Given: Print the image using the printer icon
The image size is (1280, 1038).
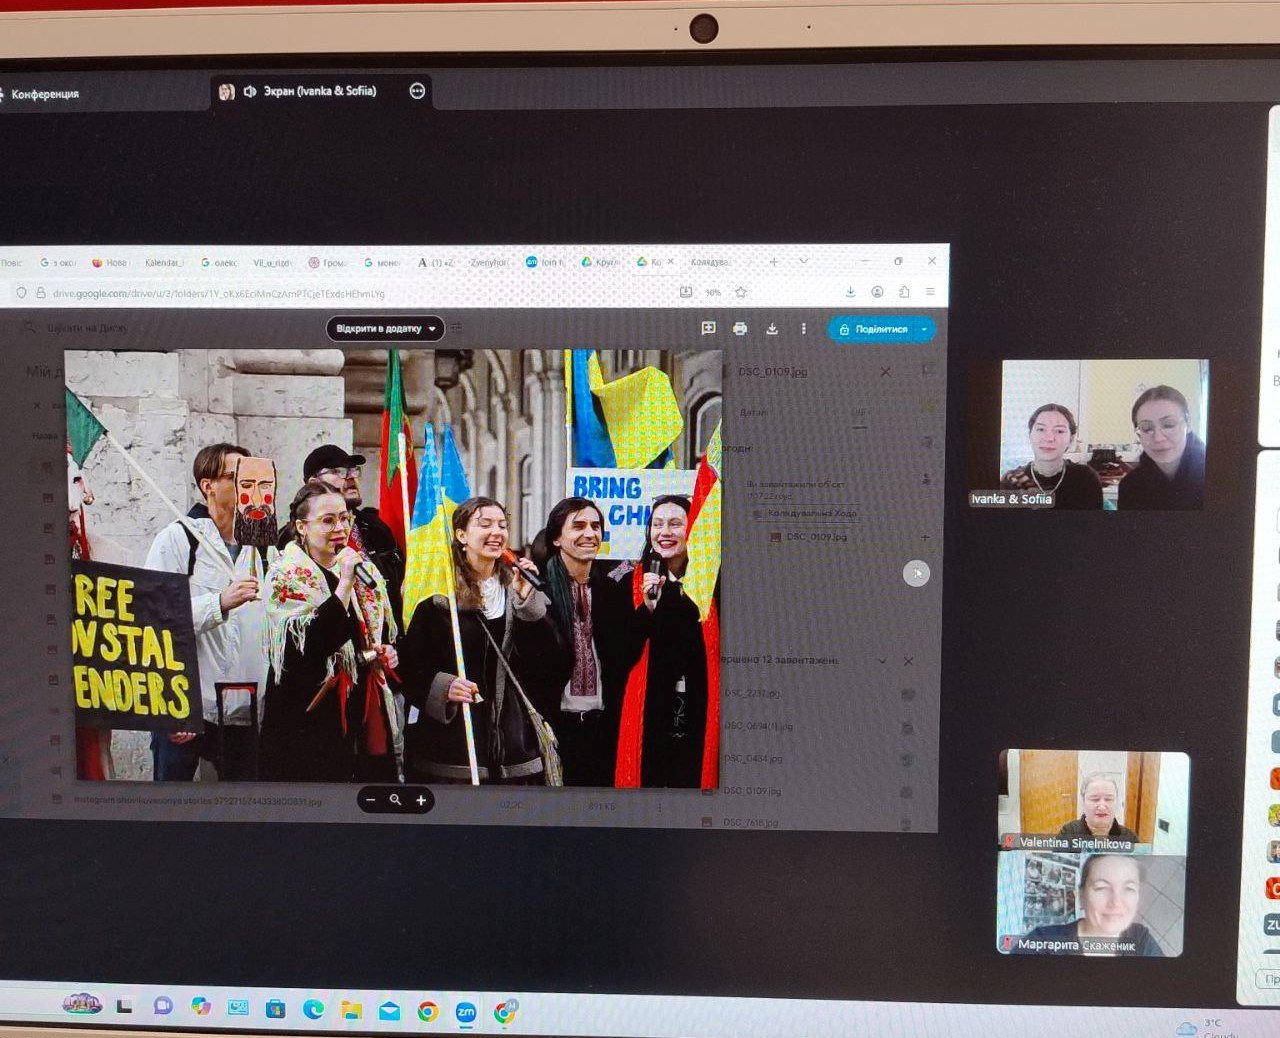Looking at the screenshot, I should pos(740,328).
